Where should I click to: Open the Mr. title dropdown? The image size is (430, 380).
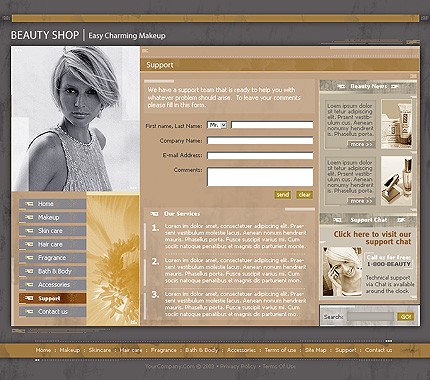(x=217, y=125)
